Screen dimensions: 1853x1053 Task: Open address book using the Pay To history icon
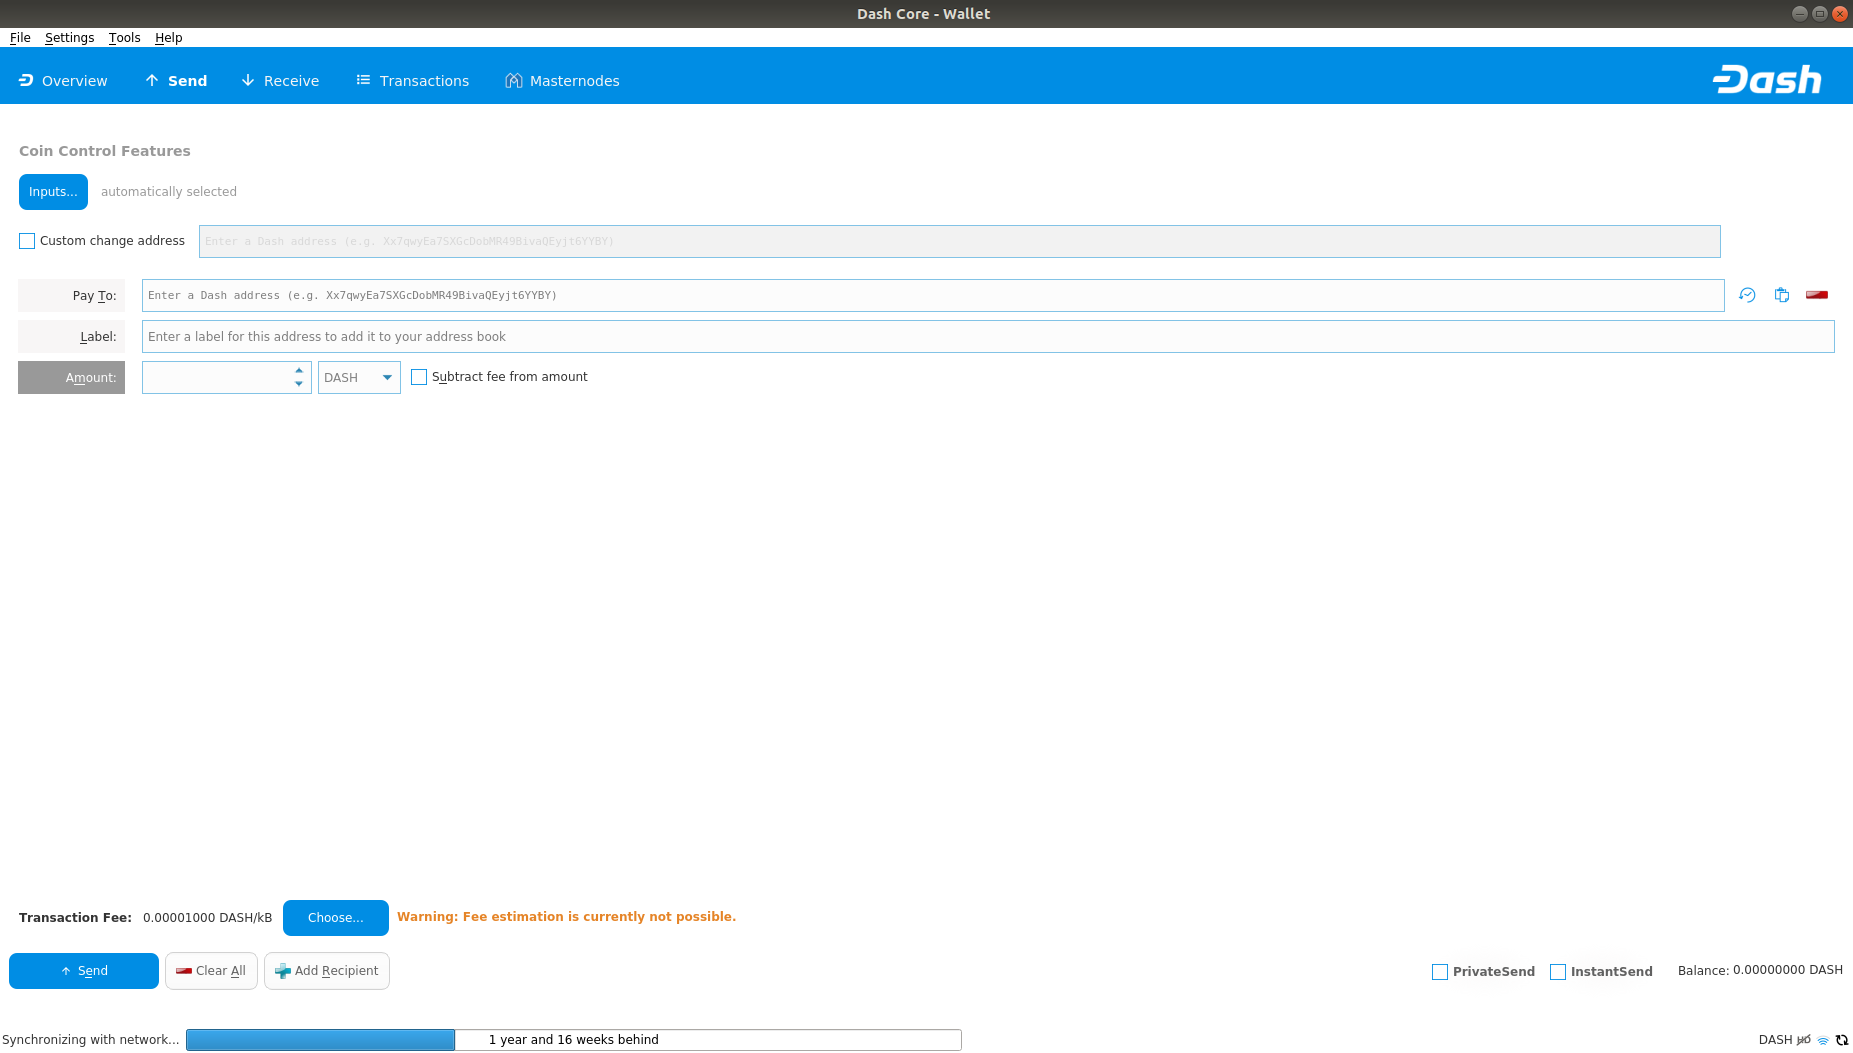click(1747, 295)
